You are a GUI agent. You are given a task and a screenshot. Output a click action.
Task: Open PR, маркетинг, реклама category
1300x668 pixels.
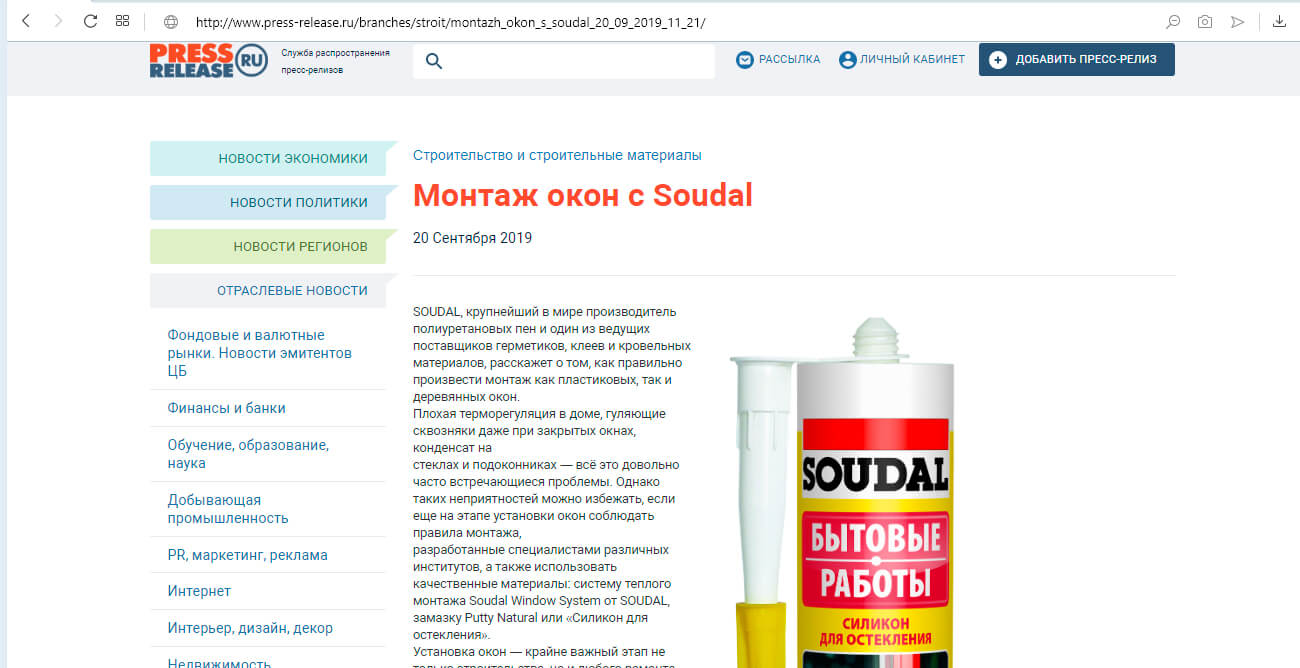(x=248, y=555)
